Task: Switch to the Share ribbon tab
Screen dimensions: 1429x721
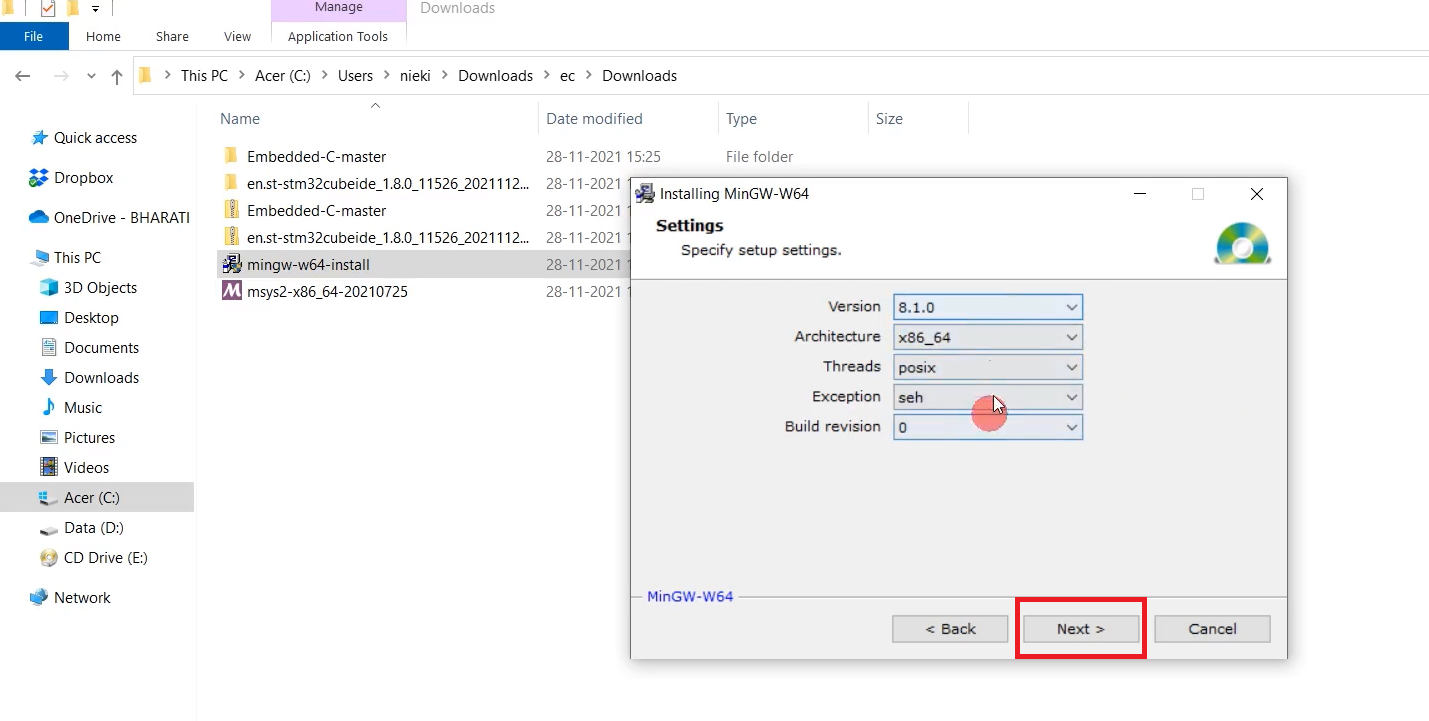Action: 172,36
